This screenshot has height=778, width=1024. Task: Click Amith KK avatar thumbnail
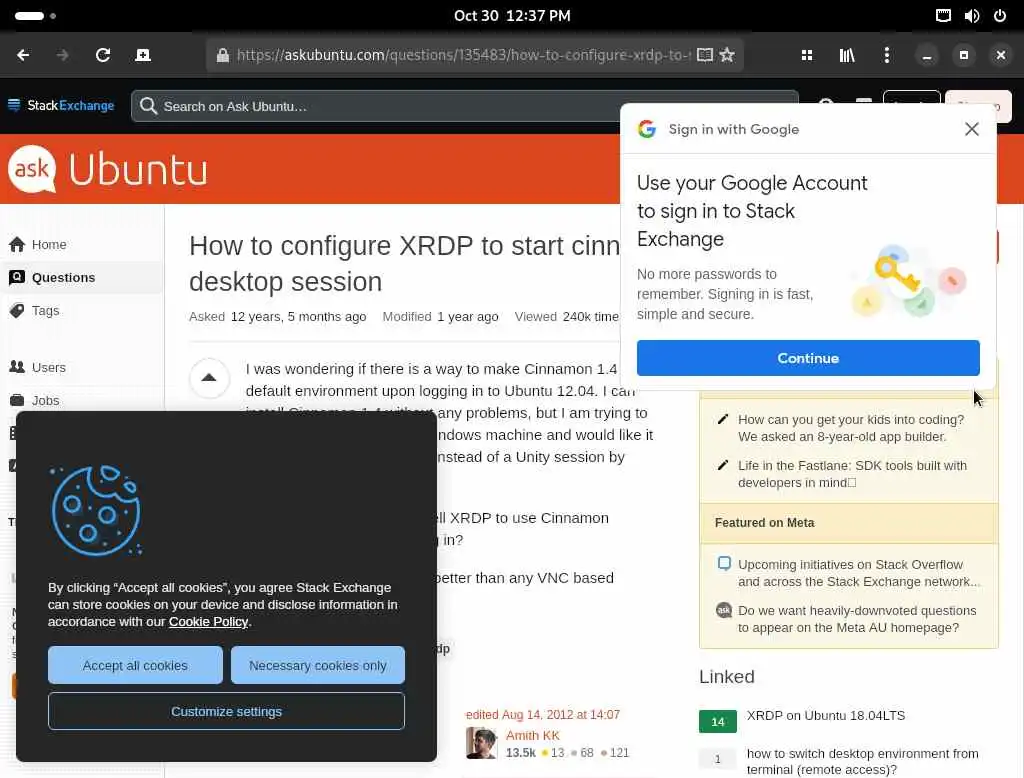[481, 743]
